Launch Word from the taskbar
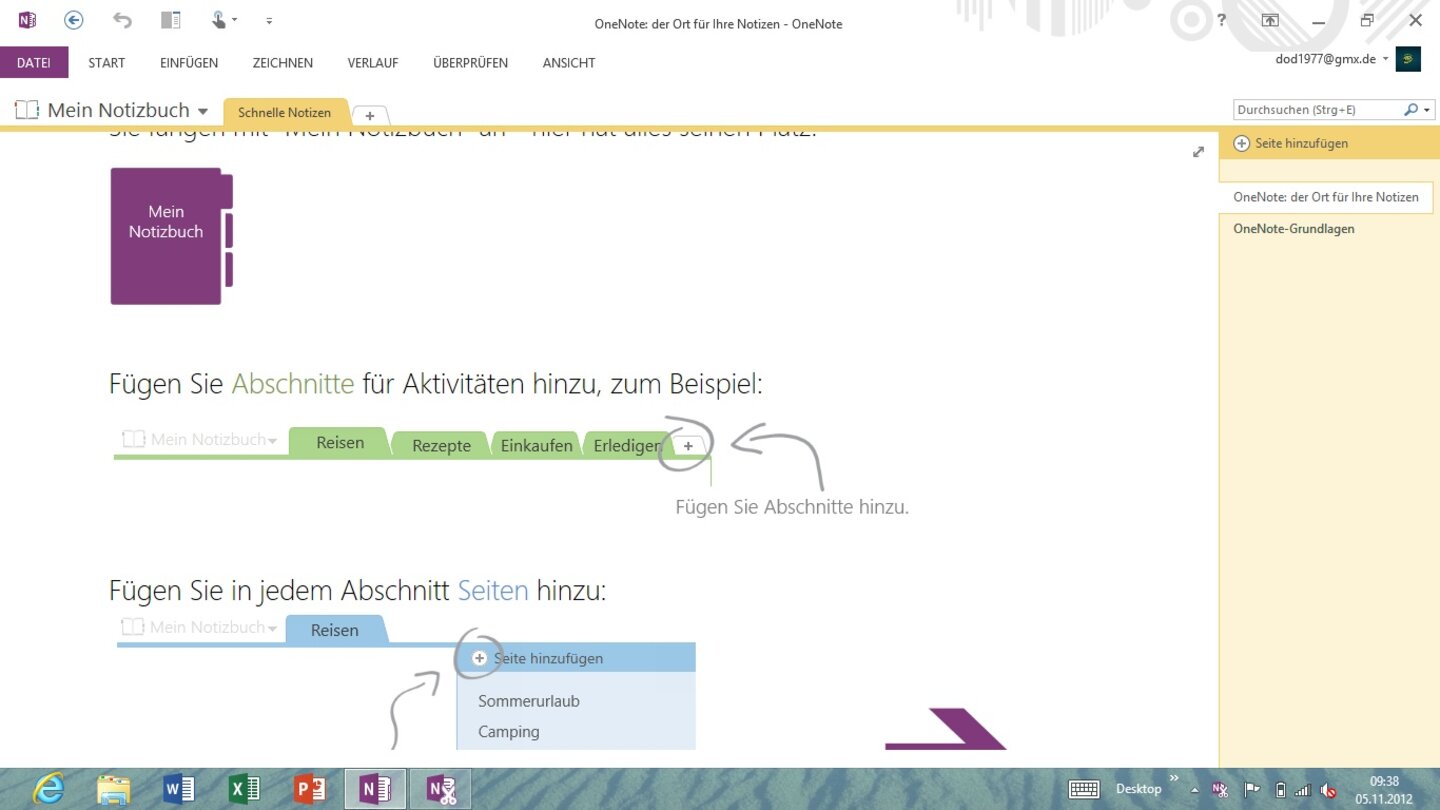The width and height of the screenshot is (1440, 810). coord(179,789)
